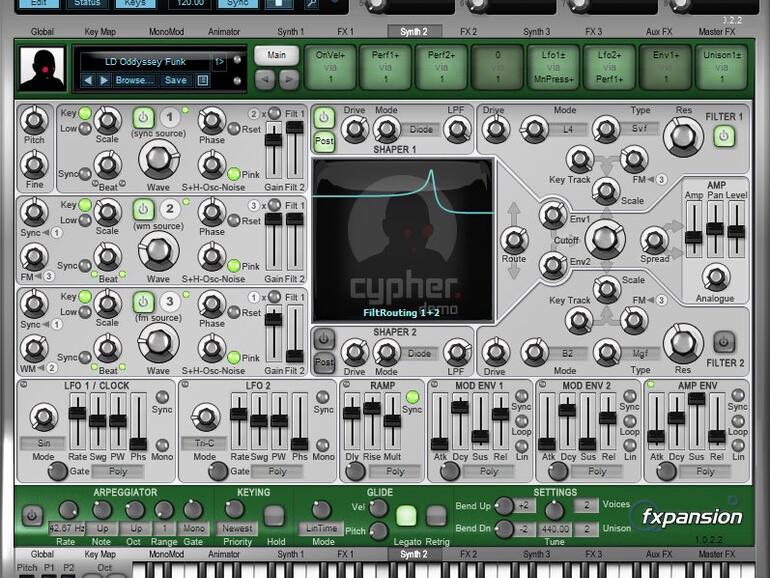Toggle Oscillator 1 power button
The height and width of the screenshot is (578, 770).
pyautogui.click(x=143, y=118)
